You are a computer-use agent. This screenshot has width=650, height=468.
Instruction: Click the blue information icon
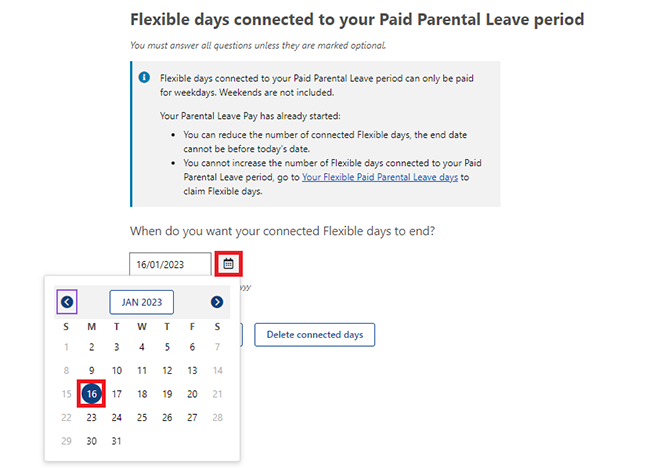point(144,78)
